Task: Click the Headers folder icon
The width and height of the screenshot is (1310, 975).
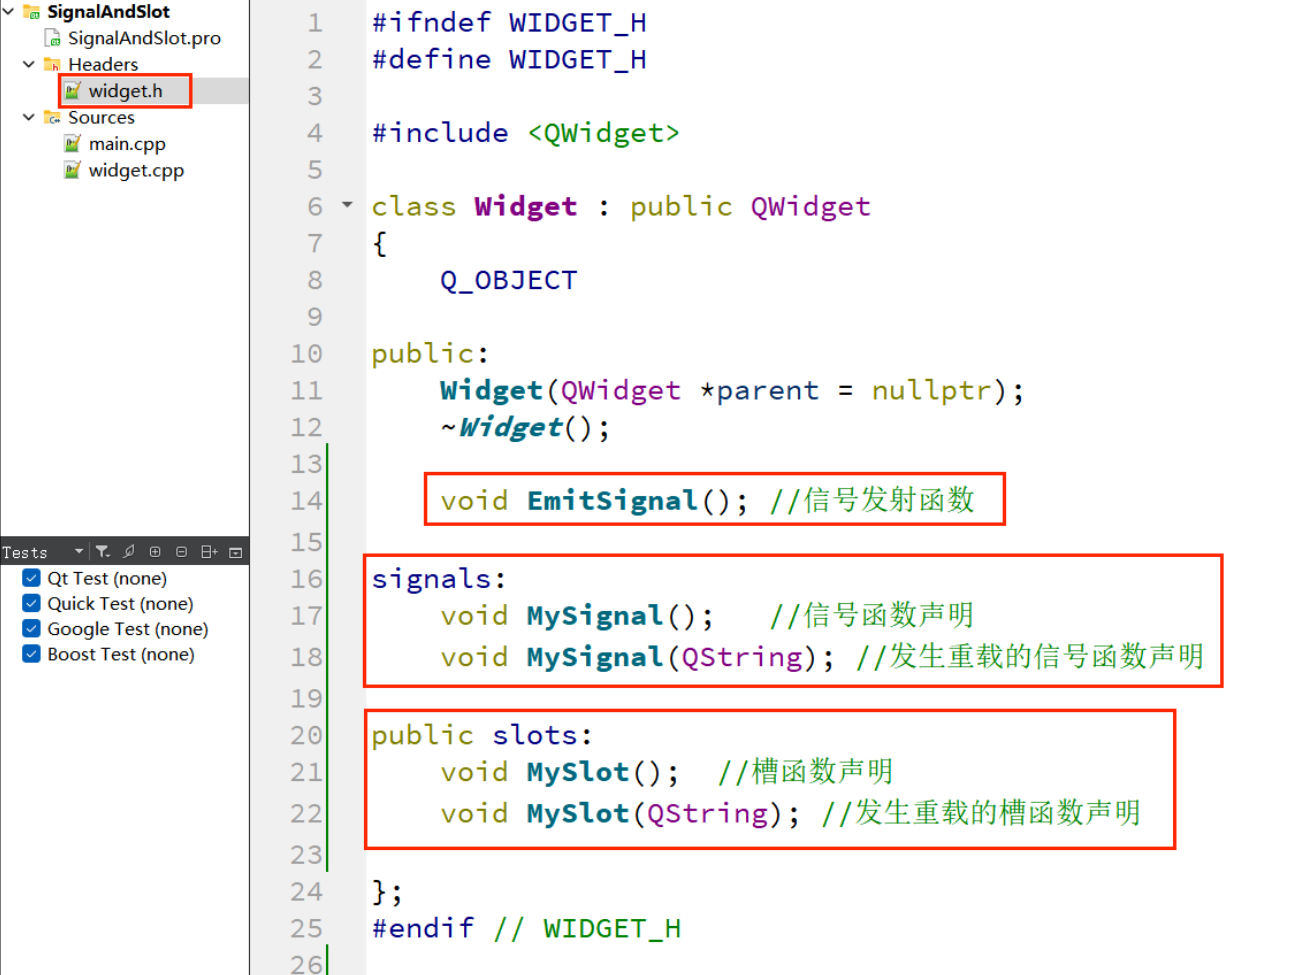Action: point(52,65)
